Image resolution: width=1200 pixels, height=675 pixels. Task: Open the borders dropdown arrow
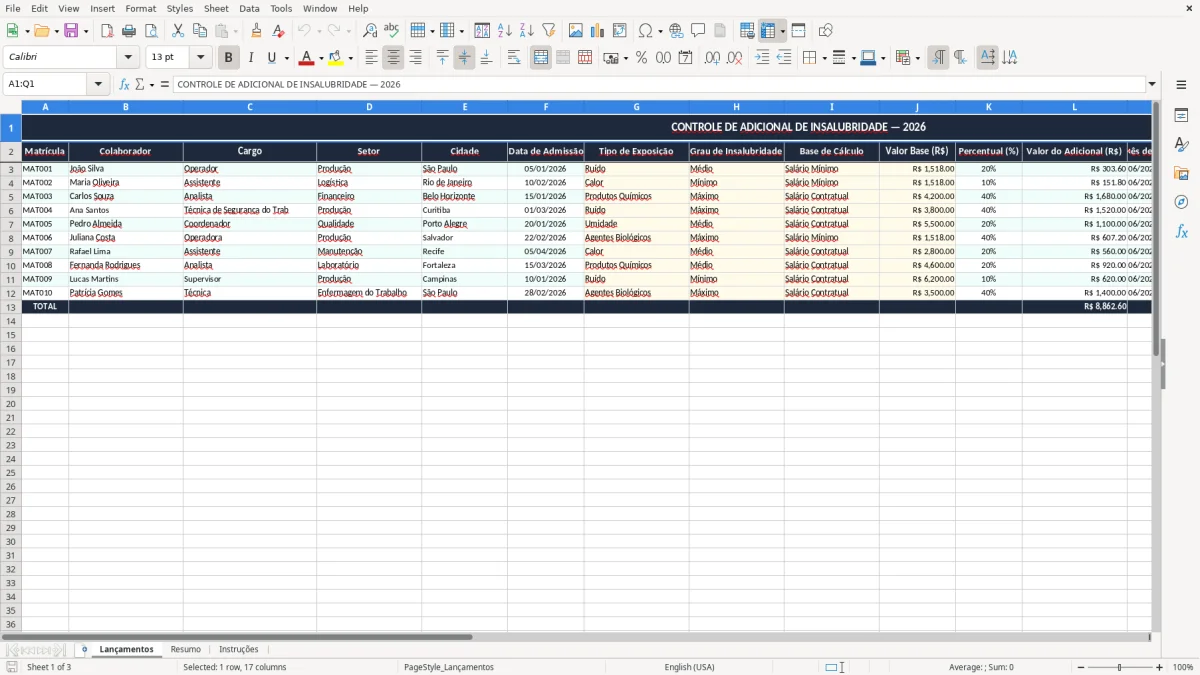tap(824, 58)
